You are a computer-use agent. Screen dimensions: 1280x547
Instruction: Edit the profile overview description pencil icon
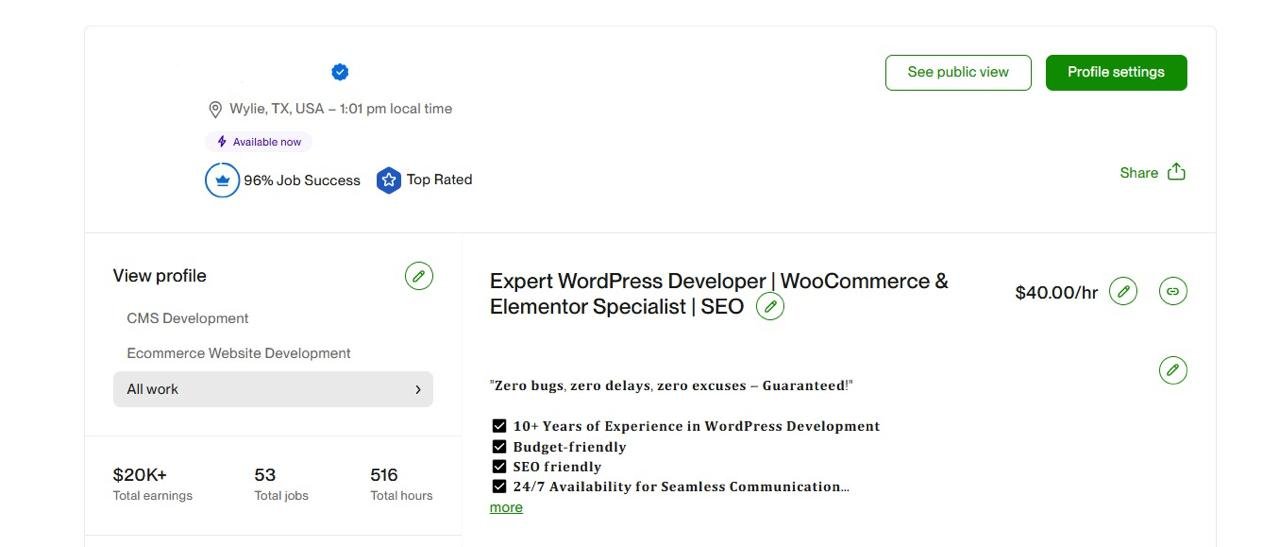click(x=1173, y=370)
